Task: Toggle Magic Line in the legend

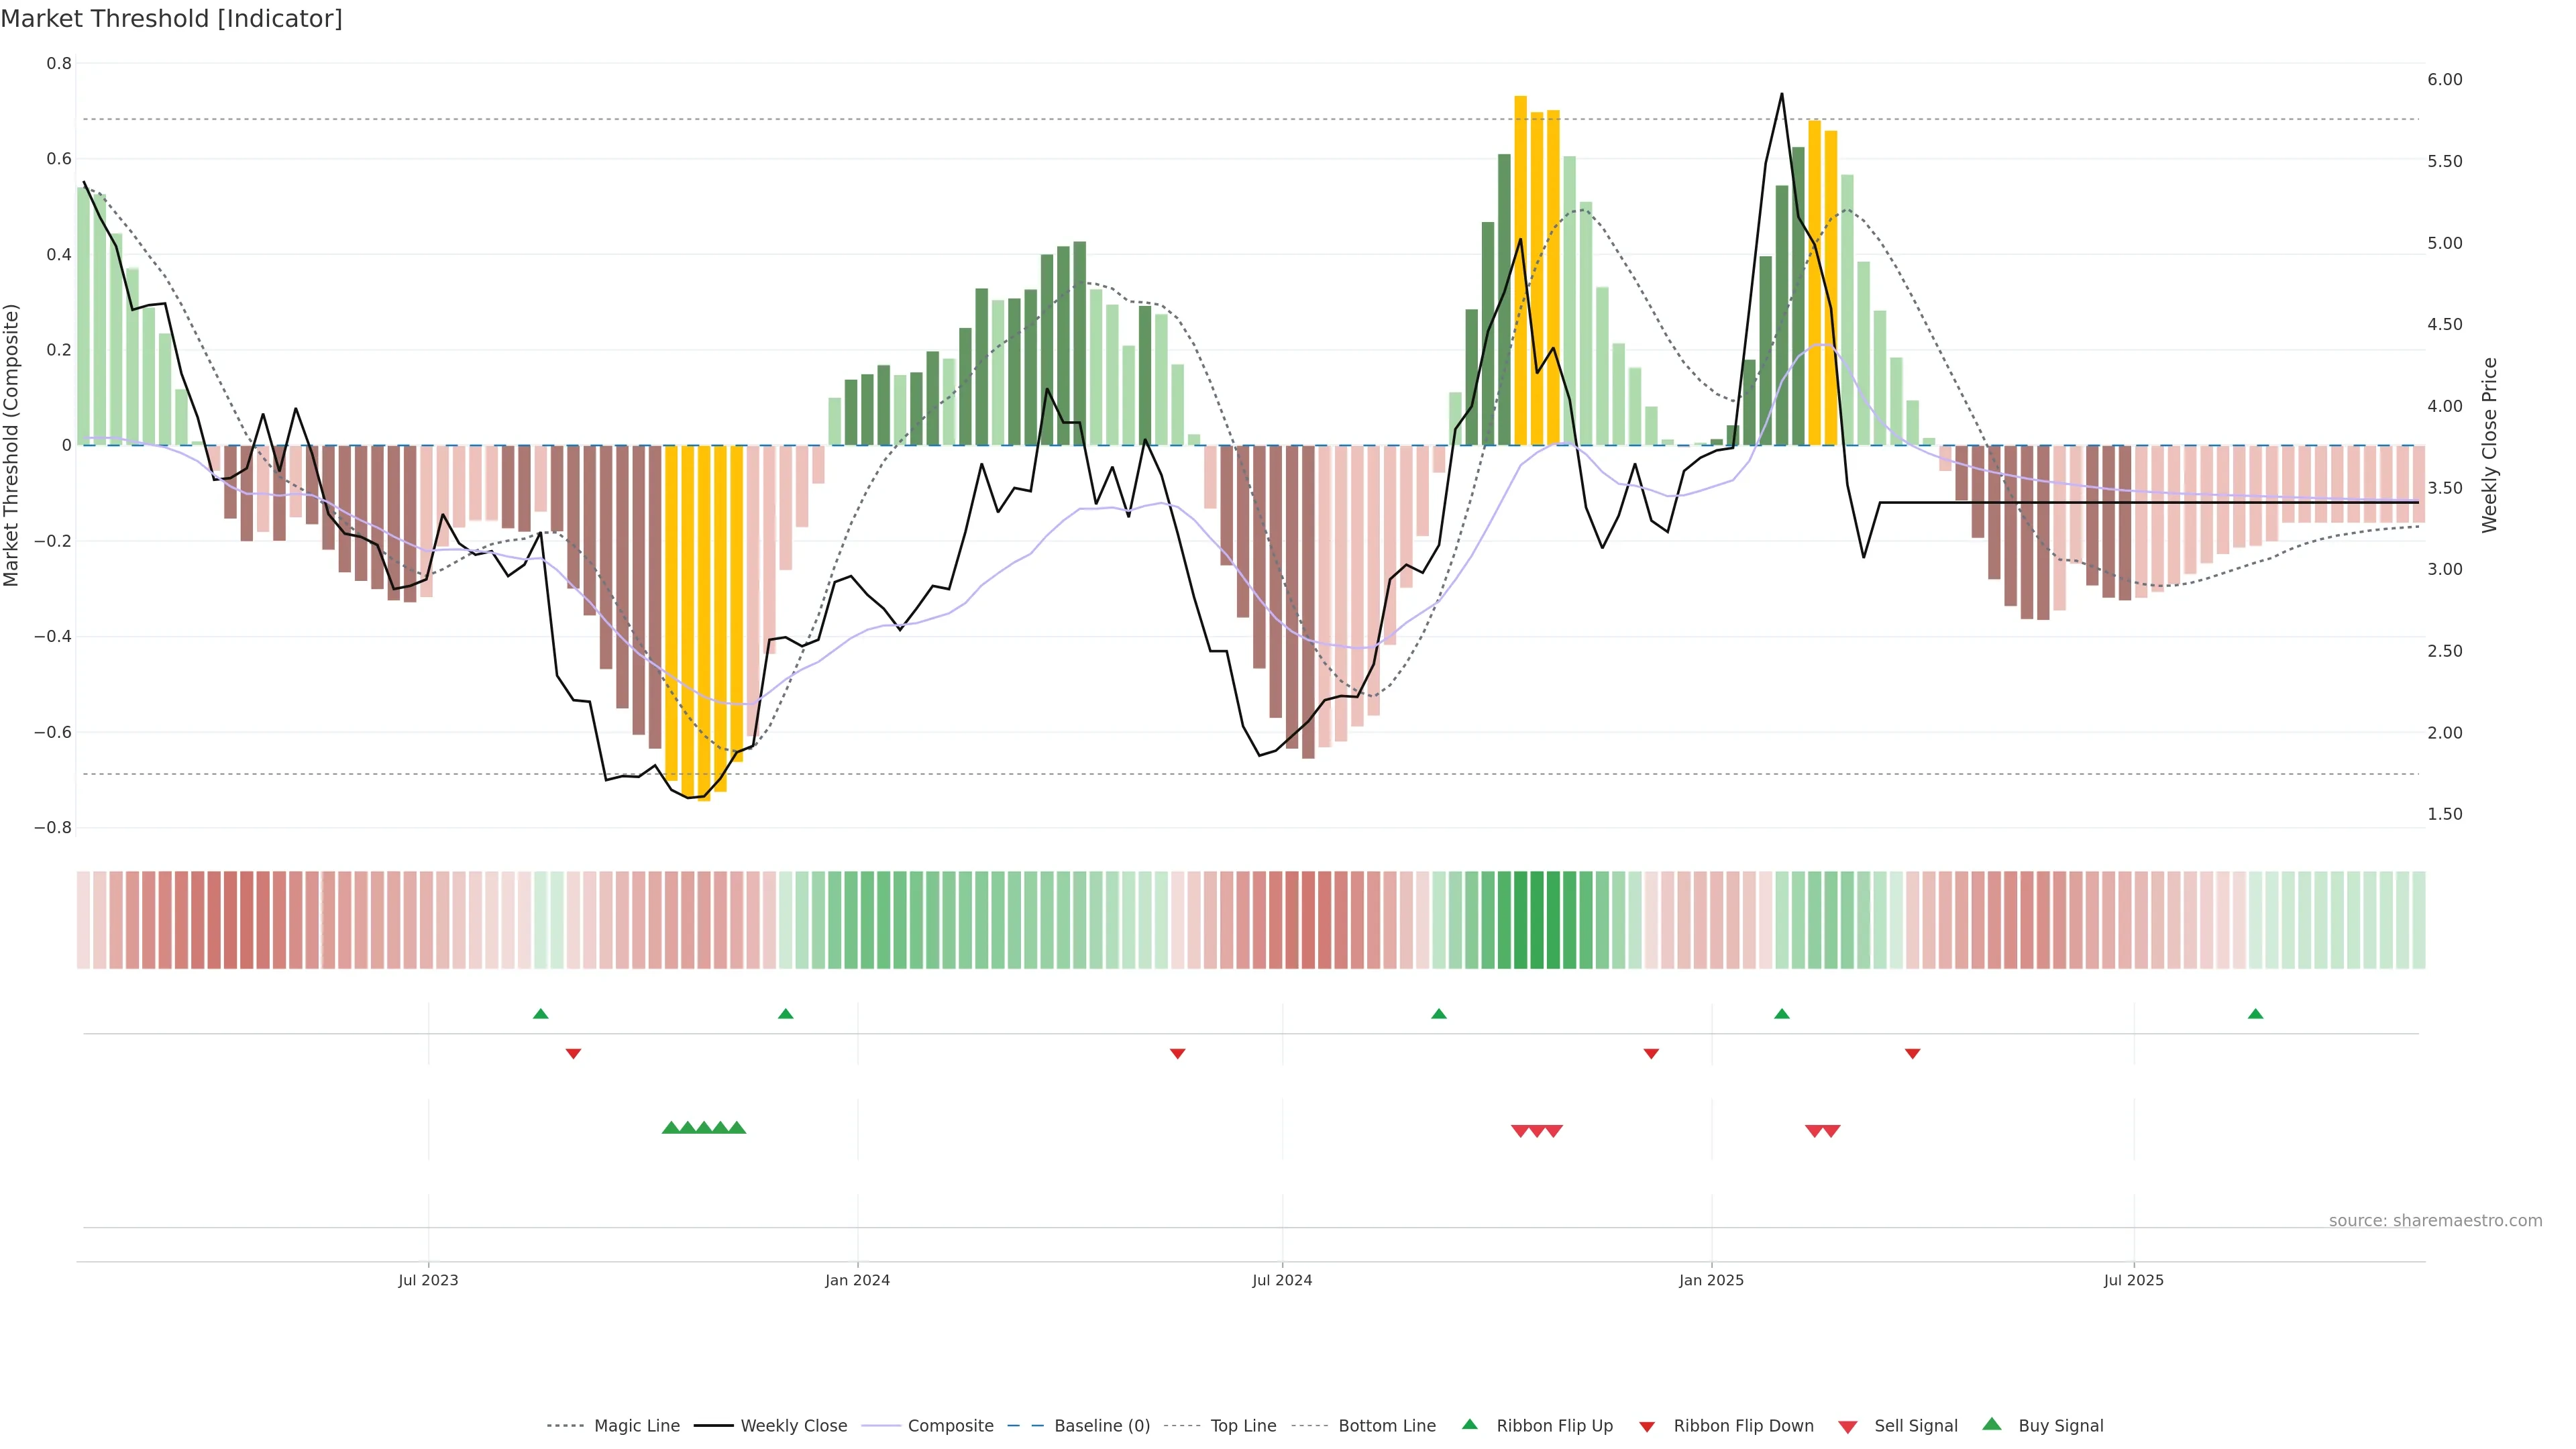Action: pos(636,1426)
